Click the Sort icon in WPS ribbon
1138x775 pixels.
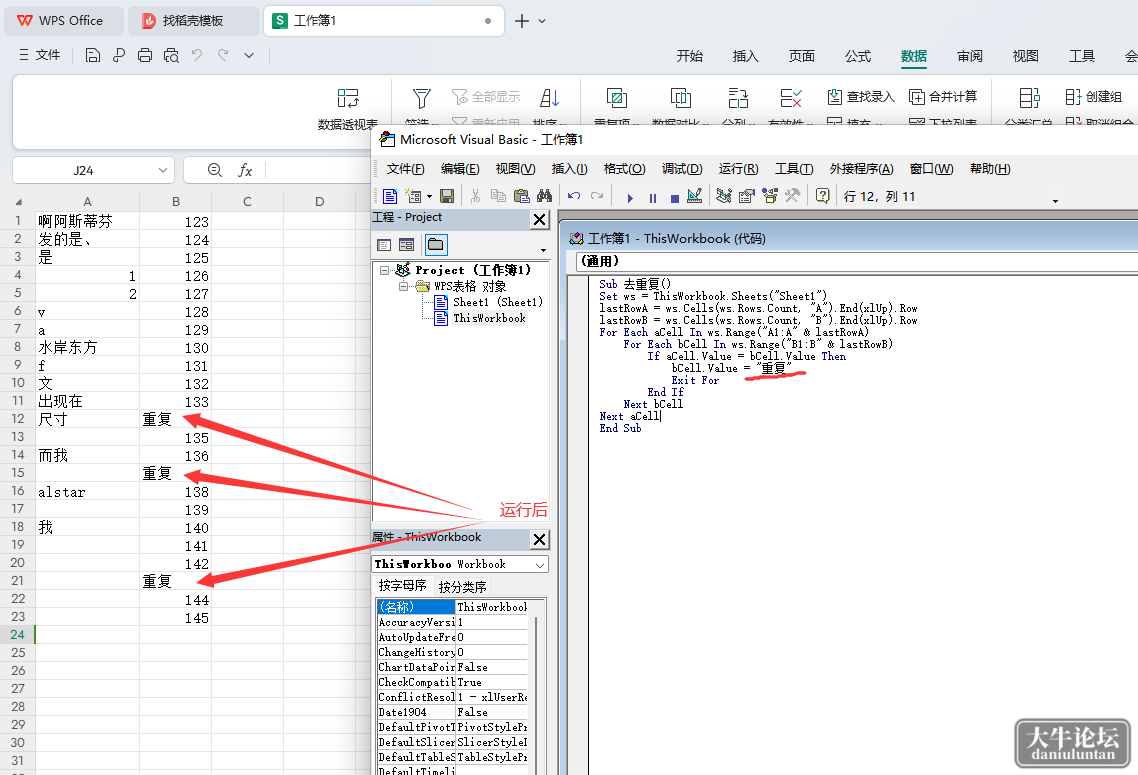click(549, 99)
